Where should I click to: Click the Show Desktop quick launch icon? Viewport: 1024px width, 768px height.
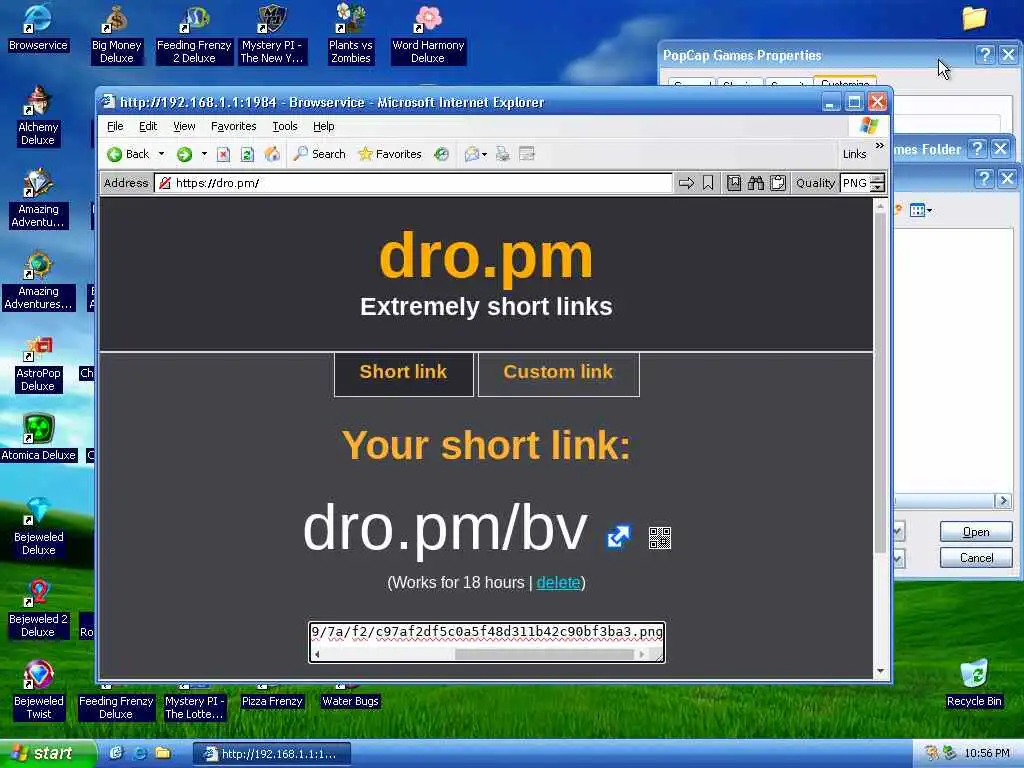pyautogui.click(x=116, y=754)
